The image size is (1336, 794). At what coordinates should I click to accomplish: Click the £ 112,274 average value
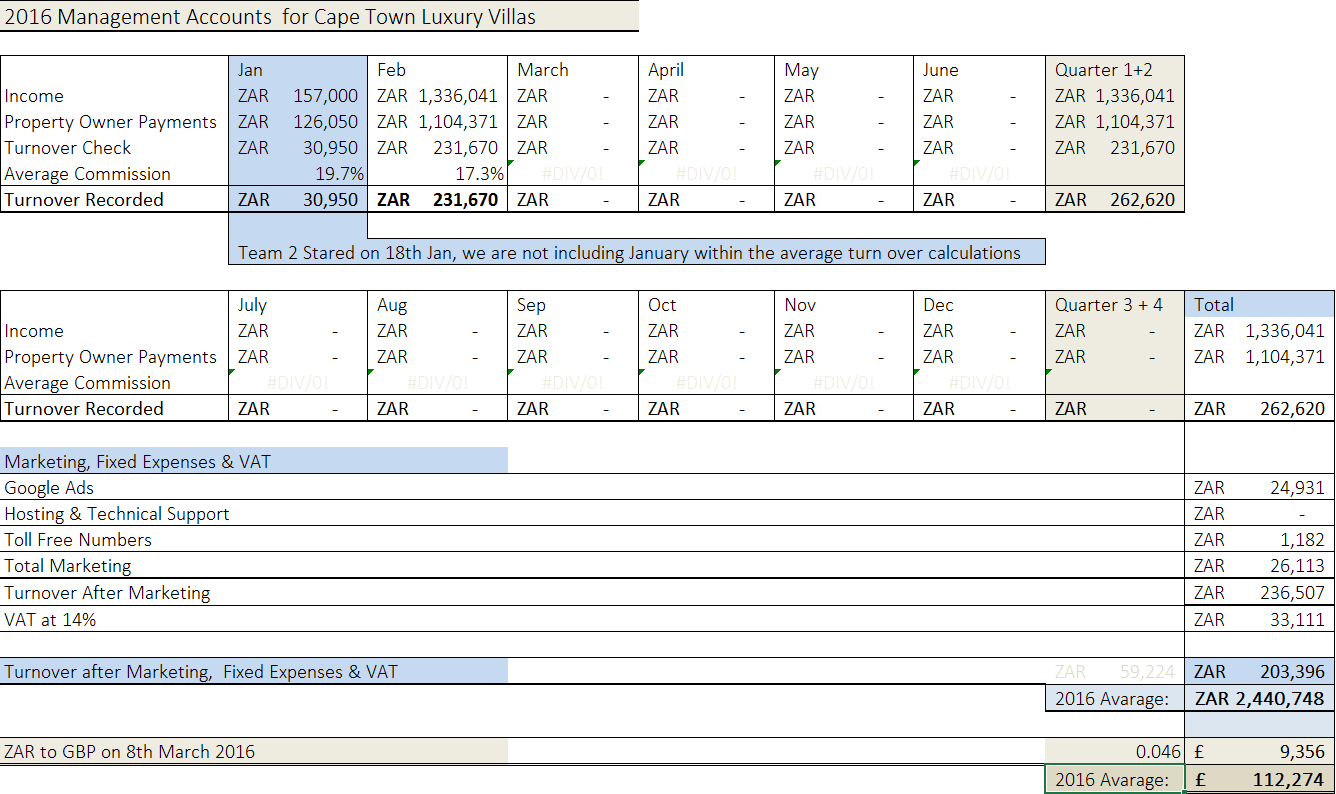(1260, 779)
